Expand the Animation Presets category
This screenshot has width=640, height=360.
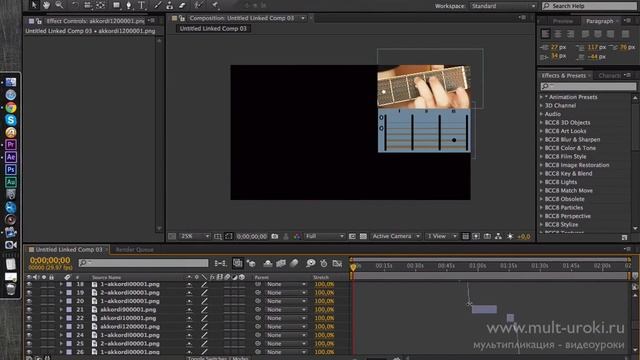542,97
